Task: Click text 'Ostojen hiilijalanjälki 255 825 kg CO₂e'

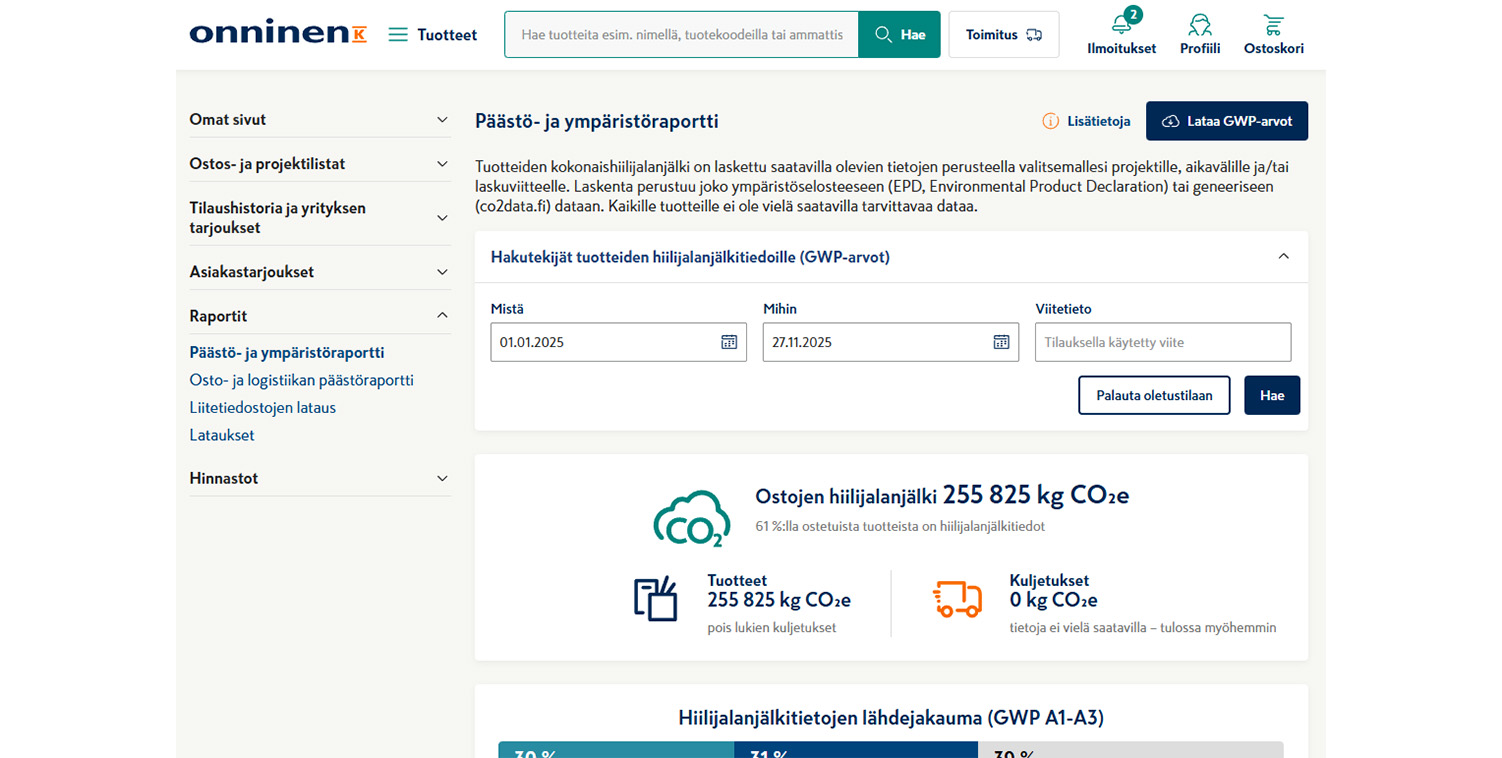Action: coord(942,495)
